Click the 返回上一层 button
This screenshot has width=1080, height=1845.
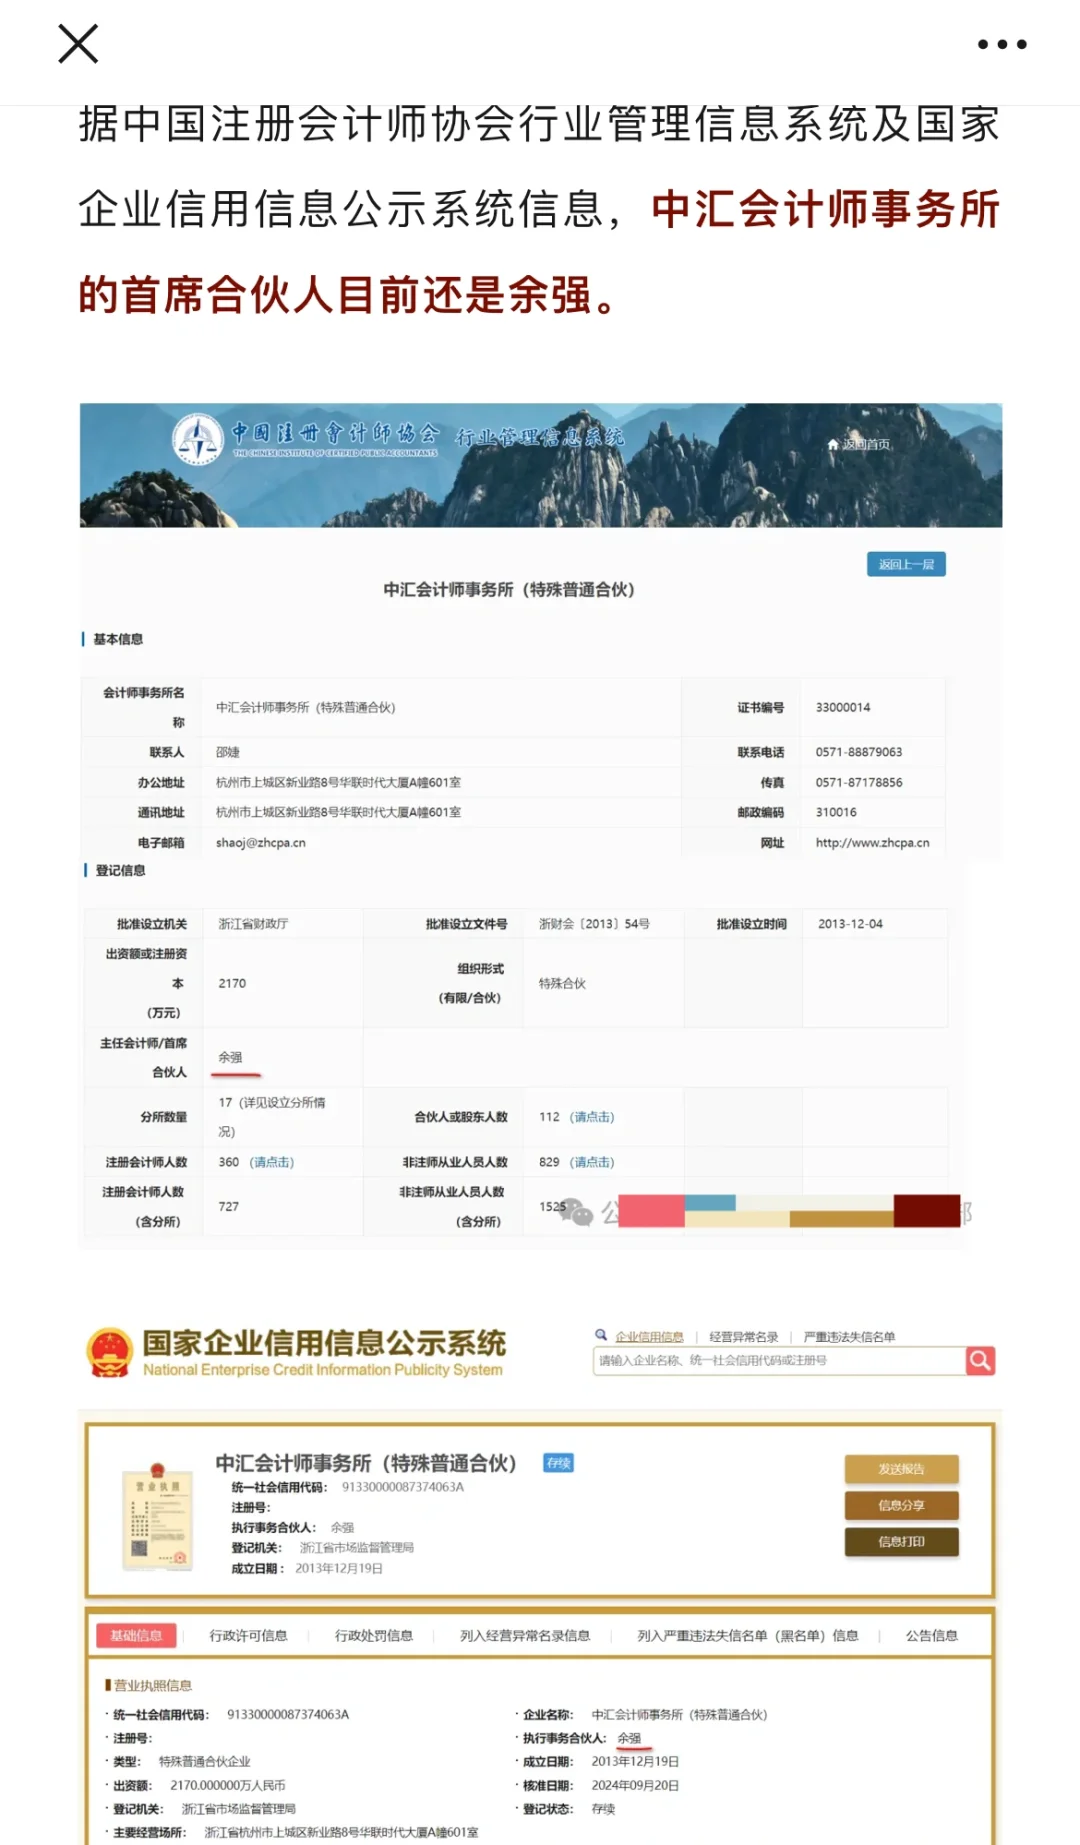click(906, 564)
